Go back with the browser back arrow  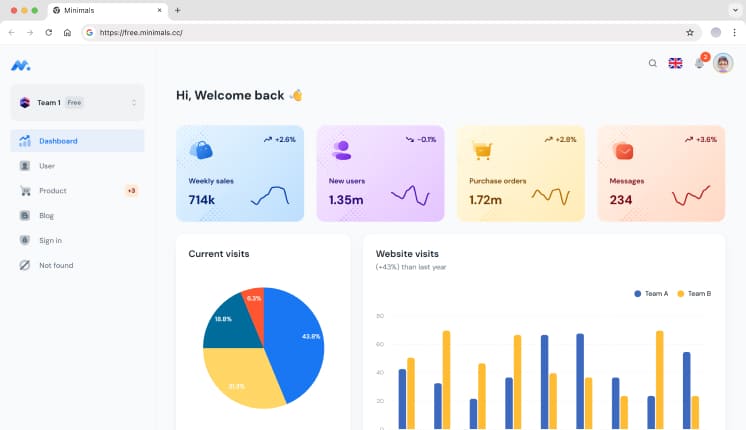(x=11, y=32)
